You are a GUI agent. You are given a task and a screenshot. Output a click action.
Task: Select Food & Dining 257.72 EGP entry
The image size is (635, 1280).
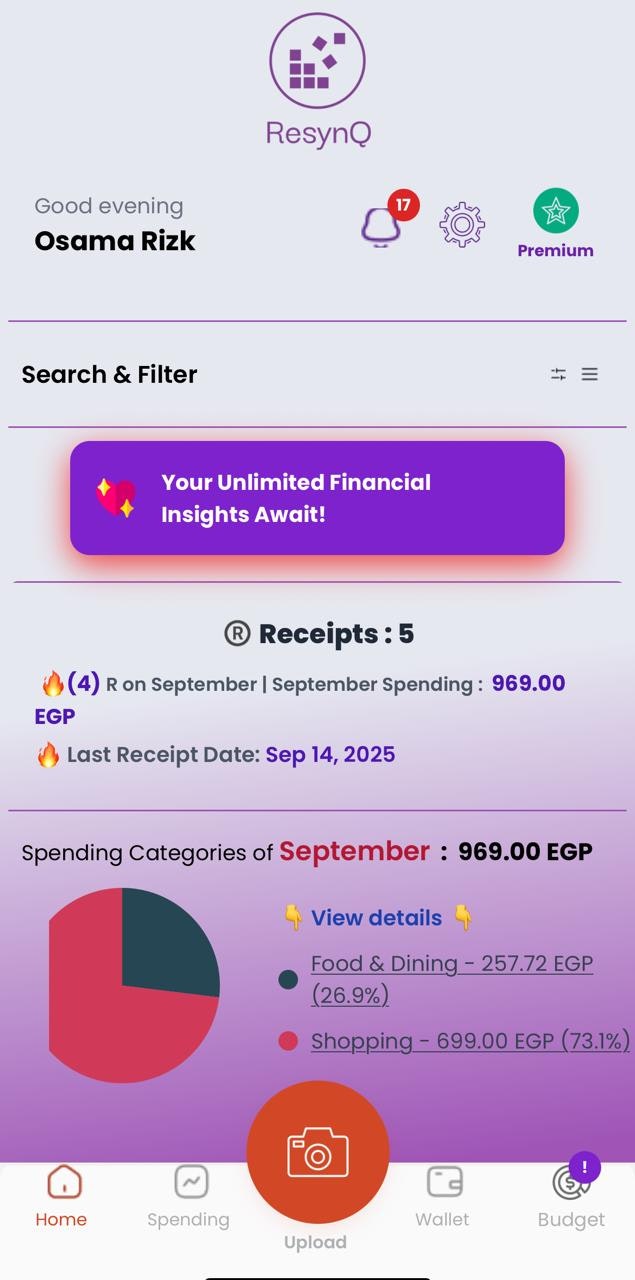click(x=452, y=979)
